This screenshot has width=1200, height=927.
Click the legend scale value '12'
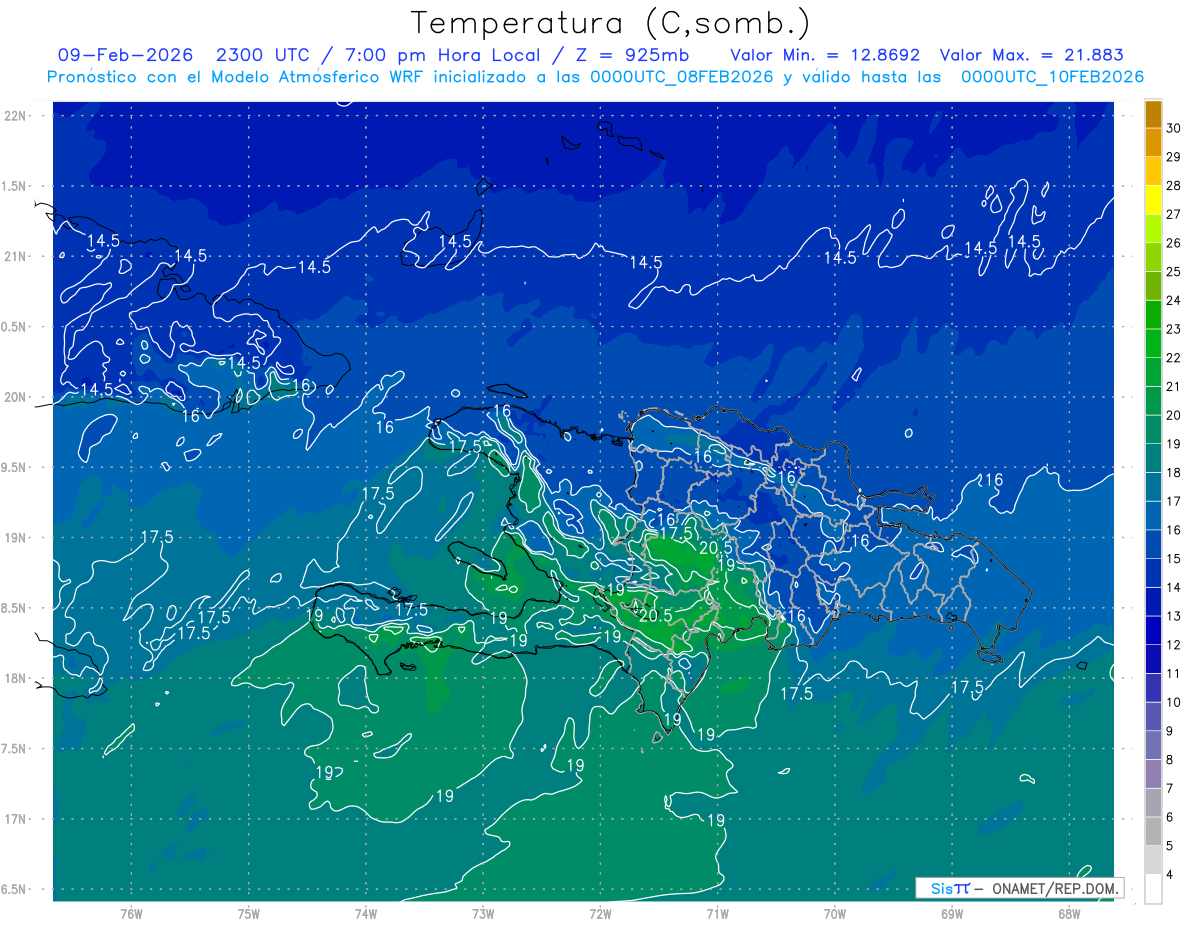(1174, 644)
